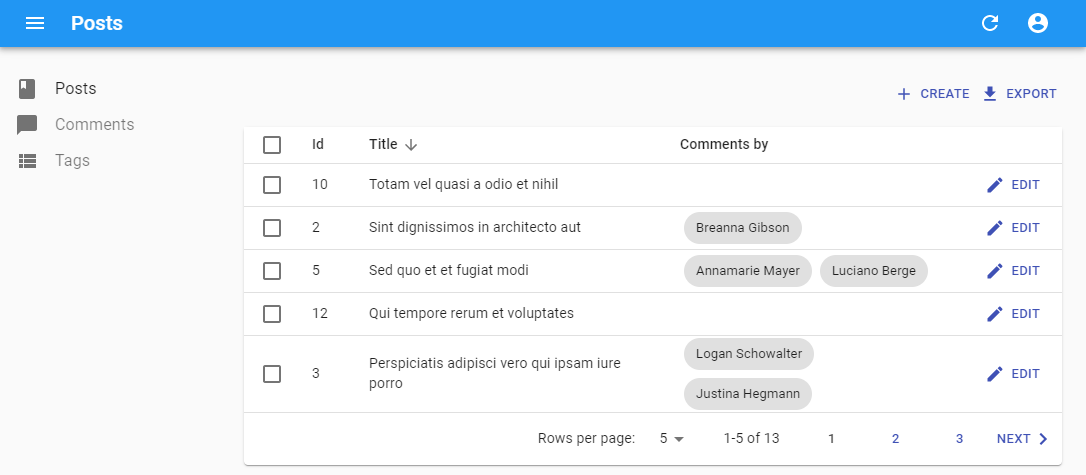Toggle the select-all checkbox in table header
This screenshot has width=1086, height=475.
click(x=272, y=145)
